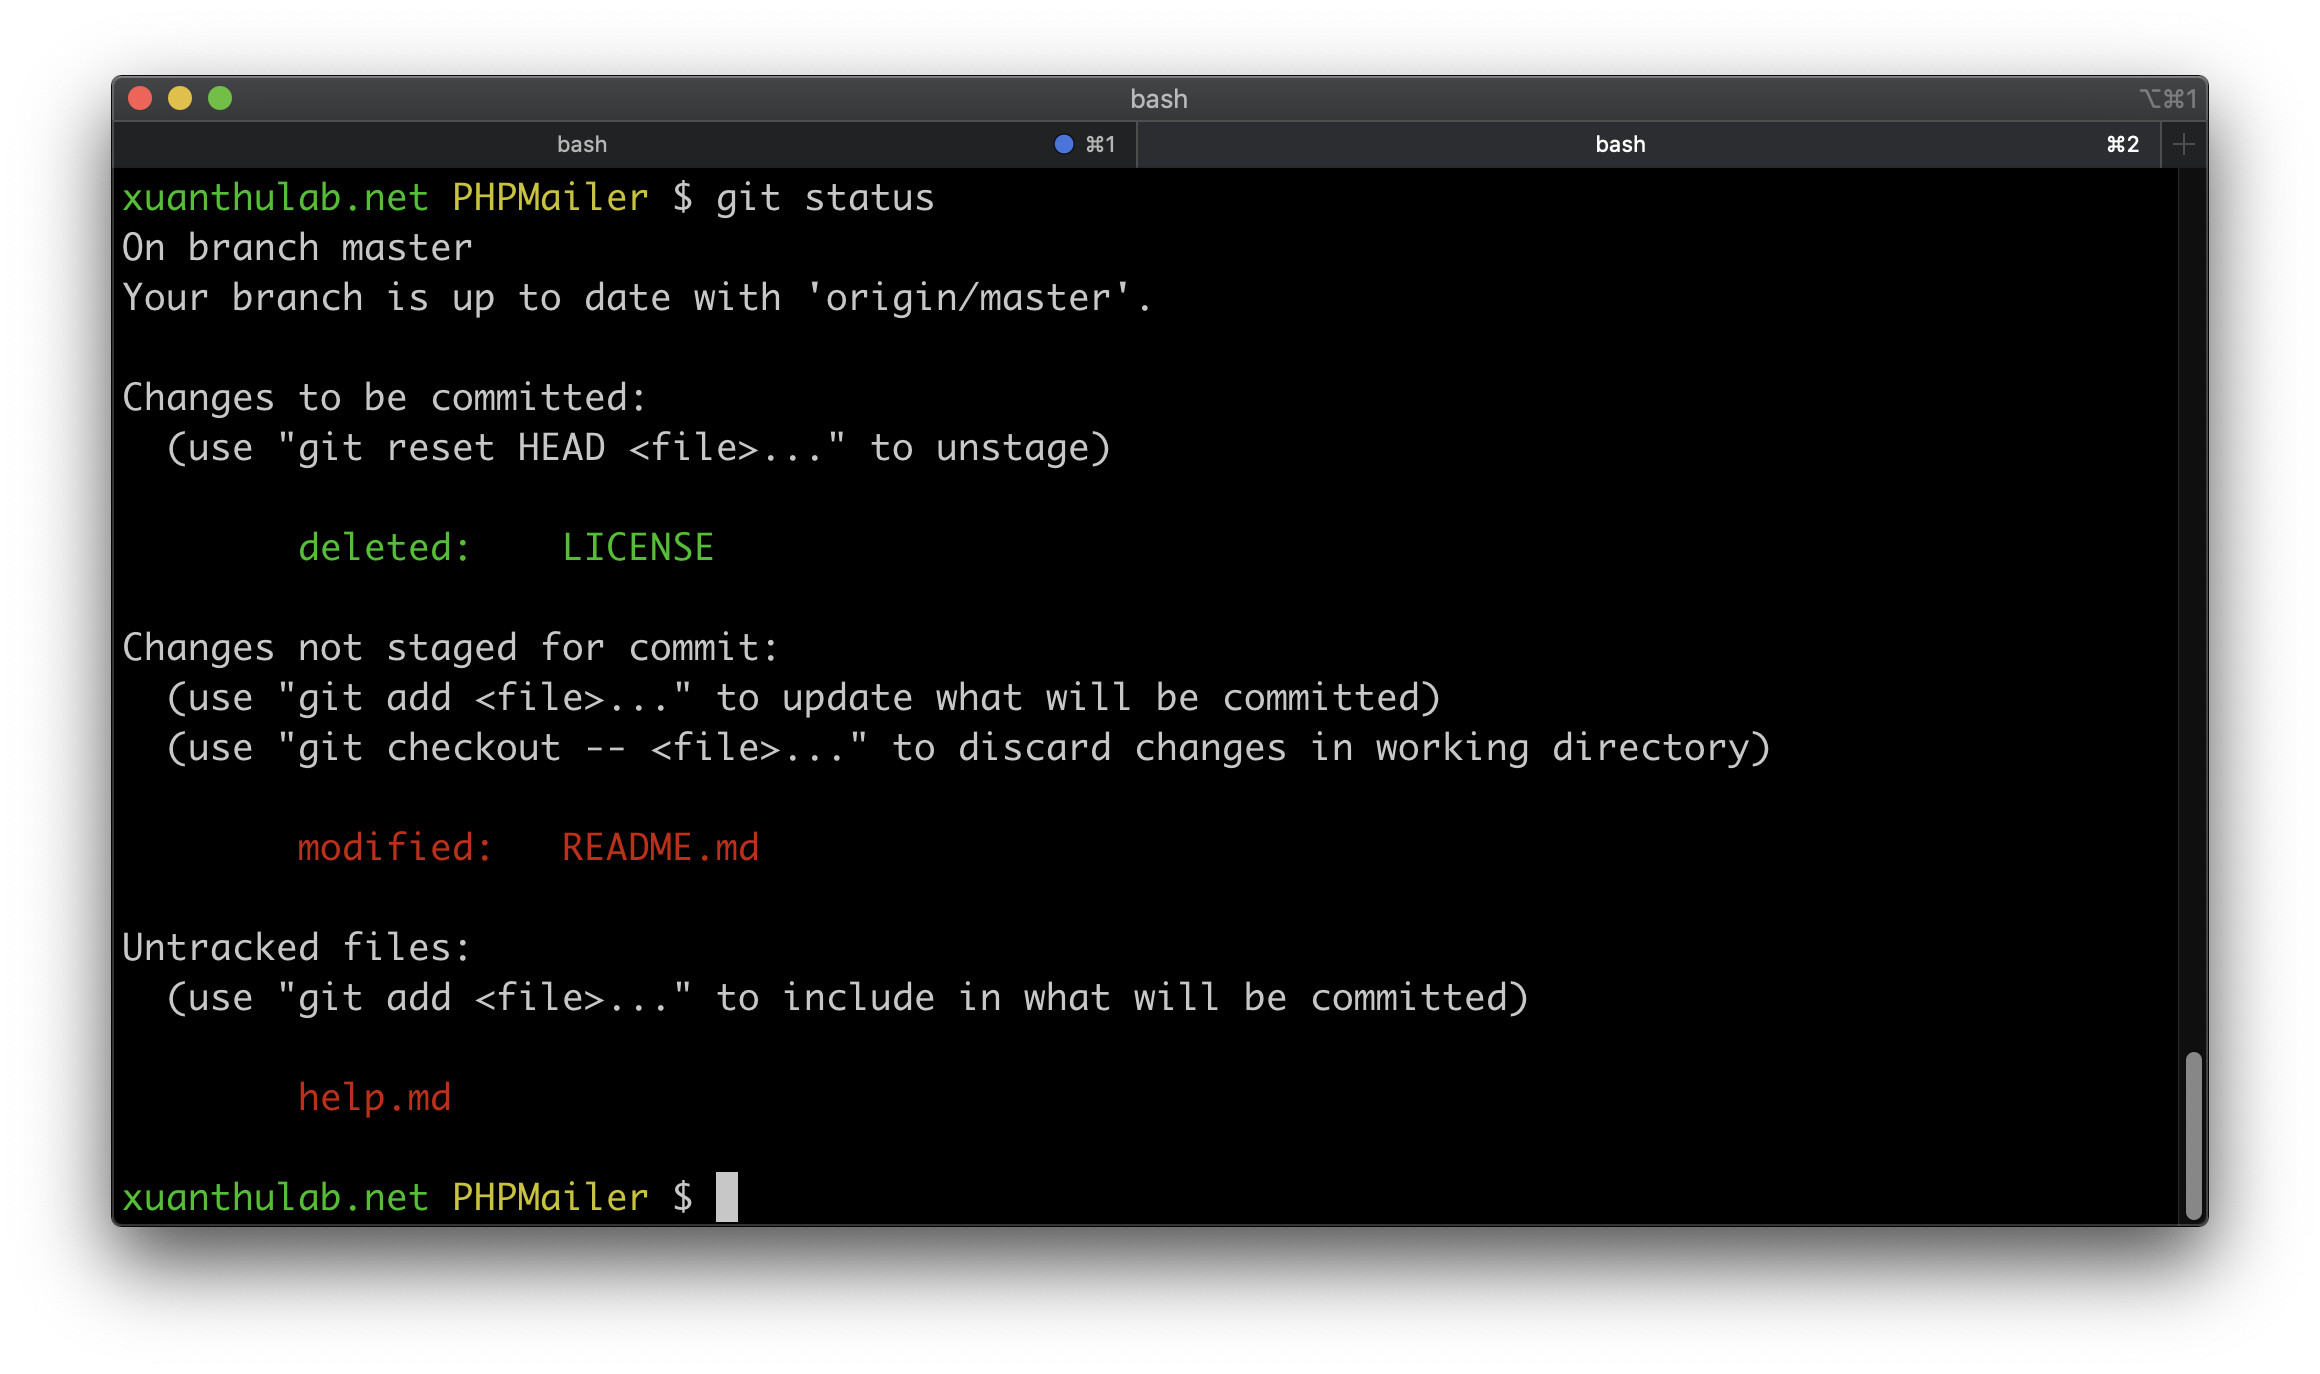This screenshot has height=1374, width=2320.
Task: Click the bash window title text
Action: (1159, 99)
